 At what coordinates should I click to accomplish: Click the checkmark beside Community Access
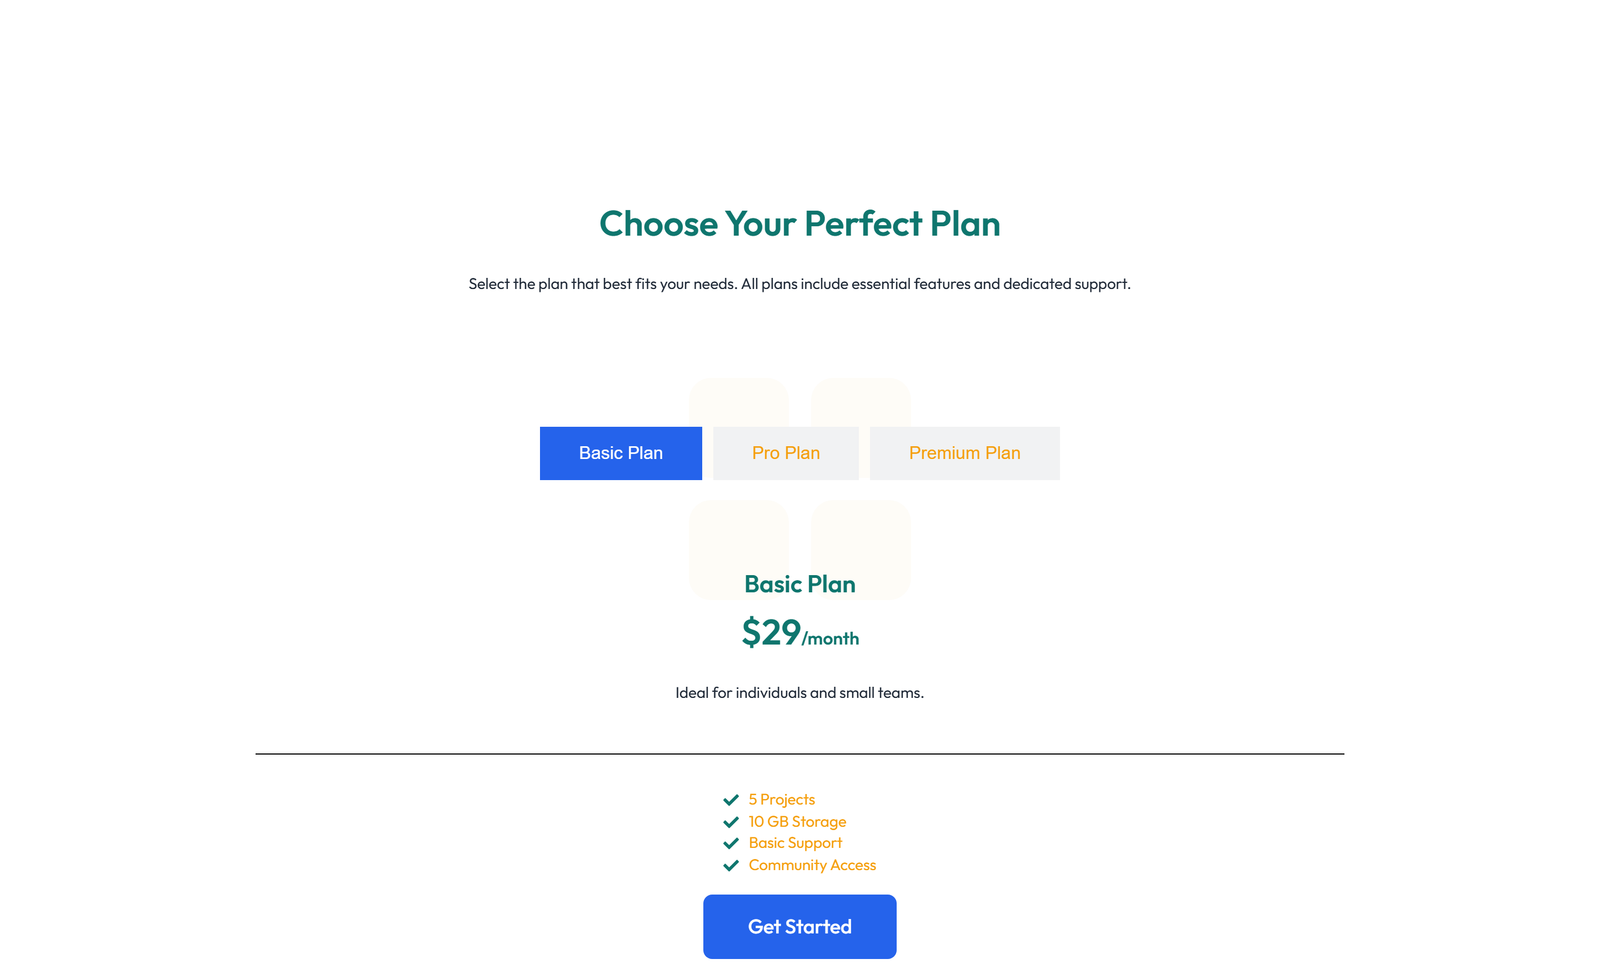pyautogui.click(x=731, y=865)
